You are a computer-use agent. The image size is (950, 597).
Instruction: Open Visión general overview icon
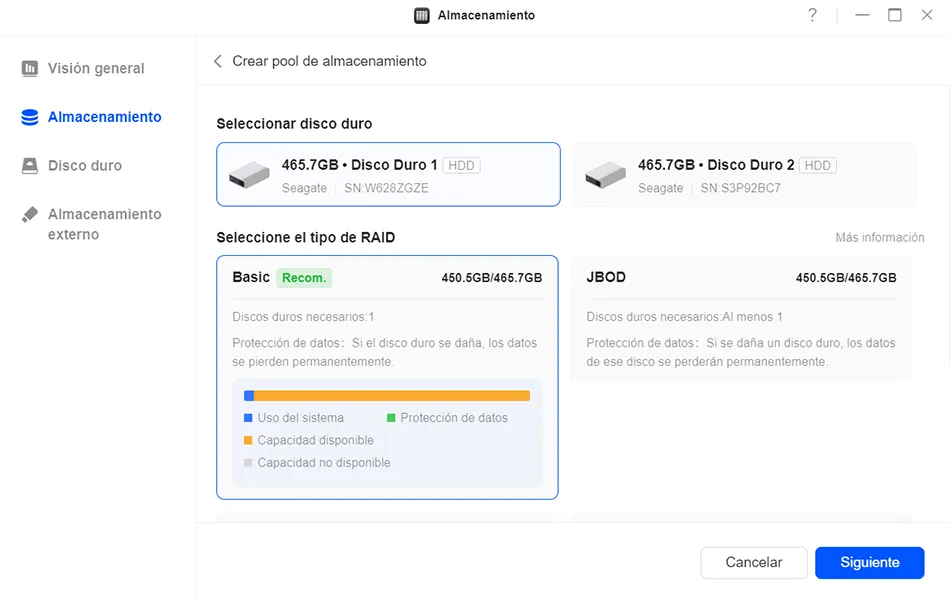pos(30,68)
